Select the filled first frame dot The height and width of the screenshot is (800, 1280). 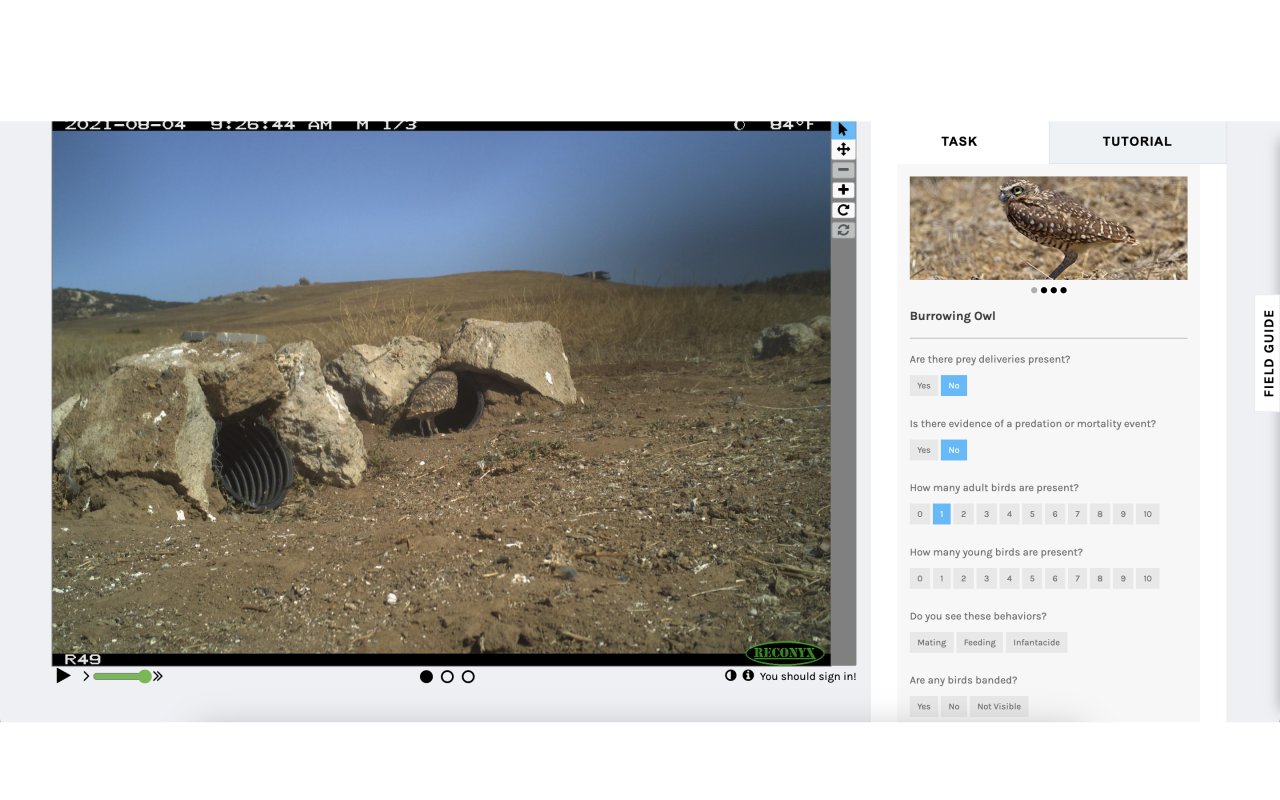tap(427, 677)
